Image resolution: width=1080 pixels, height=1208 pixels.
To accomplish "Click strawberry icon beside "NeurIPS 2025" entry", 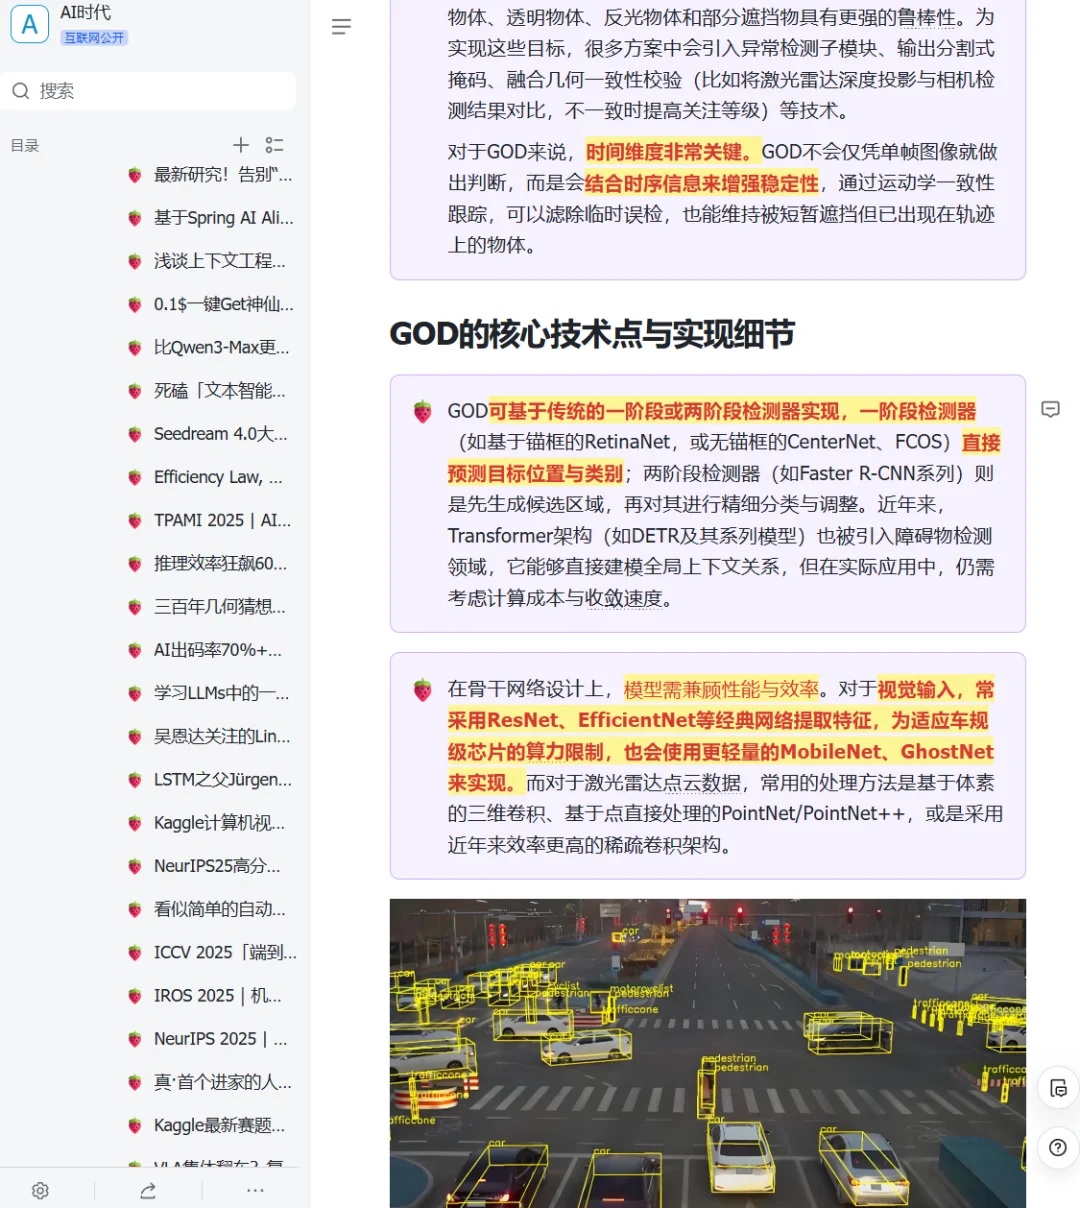I will [134, 1039].
